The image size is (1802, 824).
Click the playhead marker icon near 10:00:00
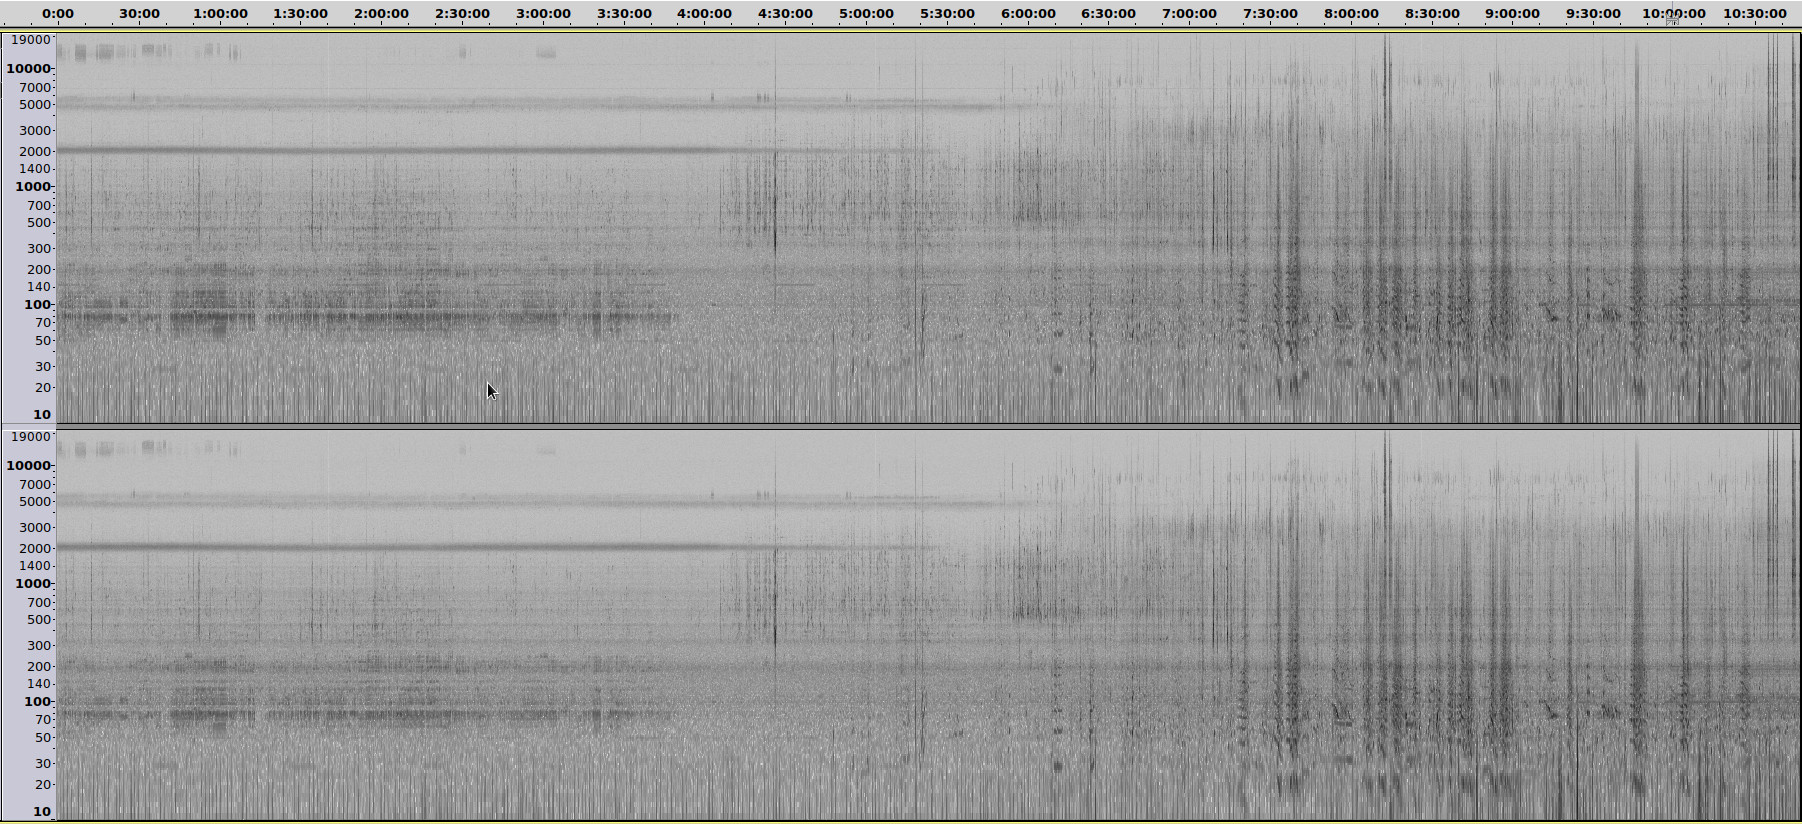click(x=1672, y=17)
